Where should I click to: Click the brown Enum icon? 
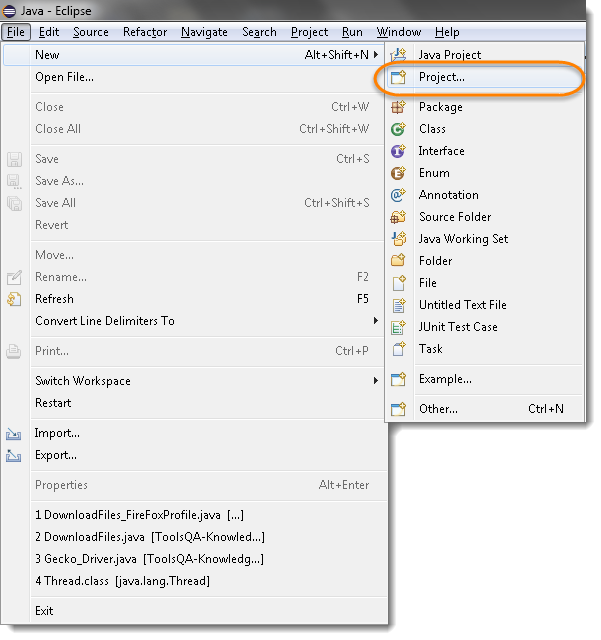(398, 173)
